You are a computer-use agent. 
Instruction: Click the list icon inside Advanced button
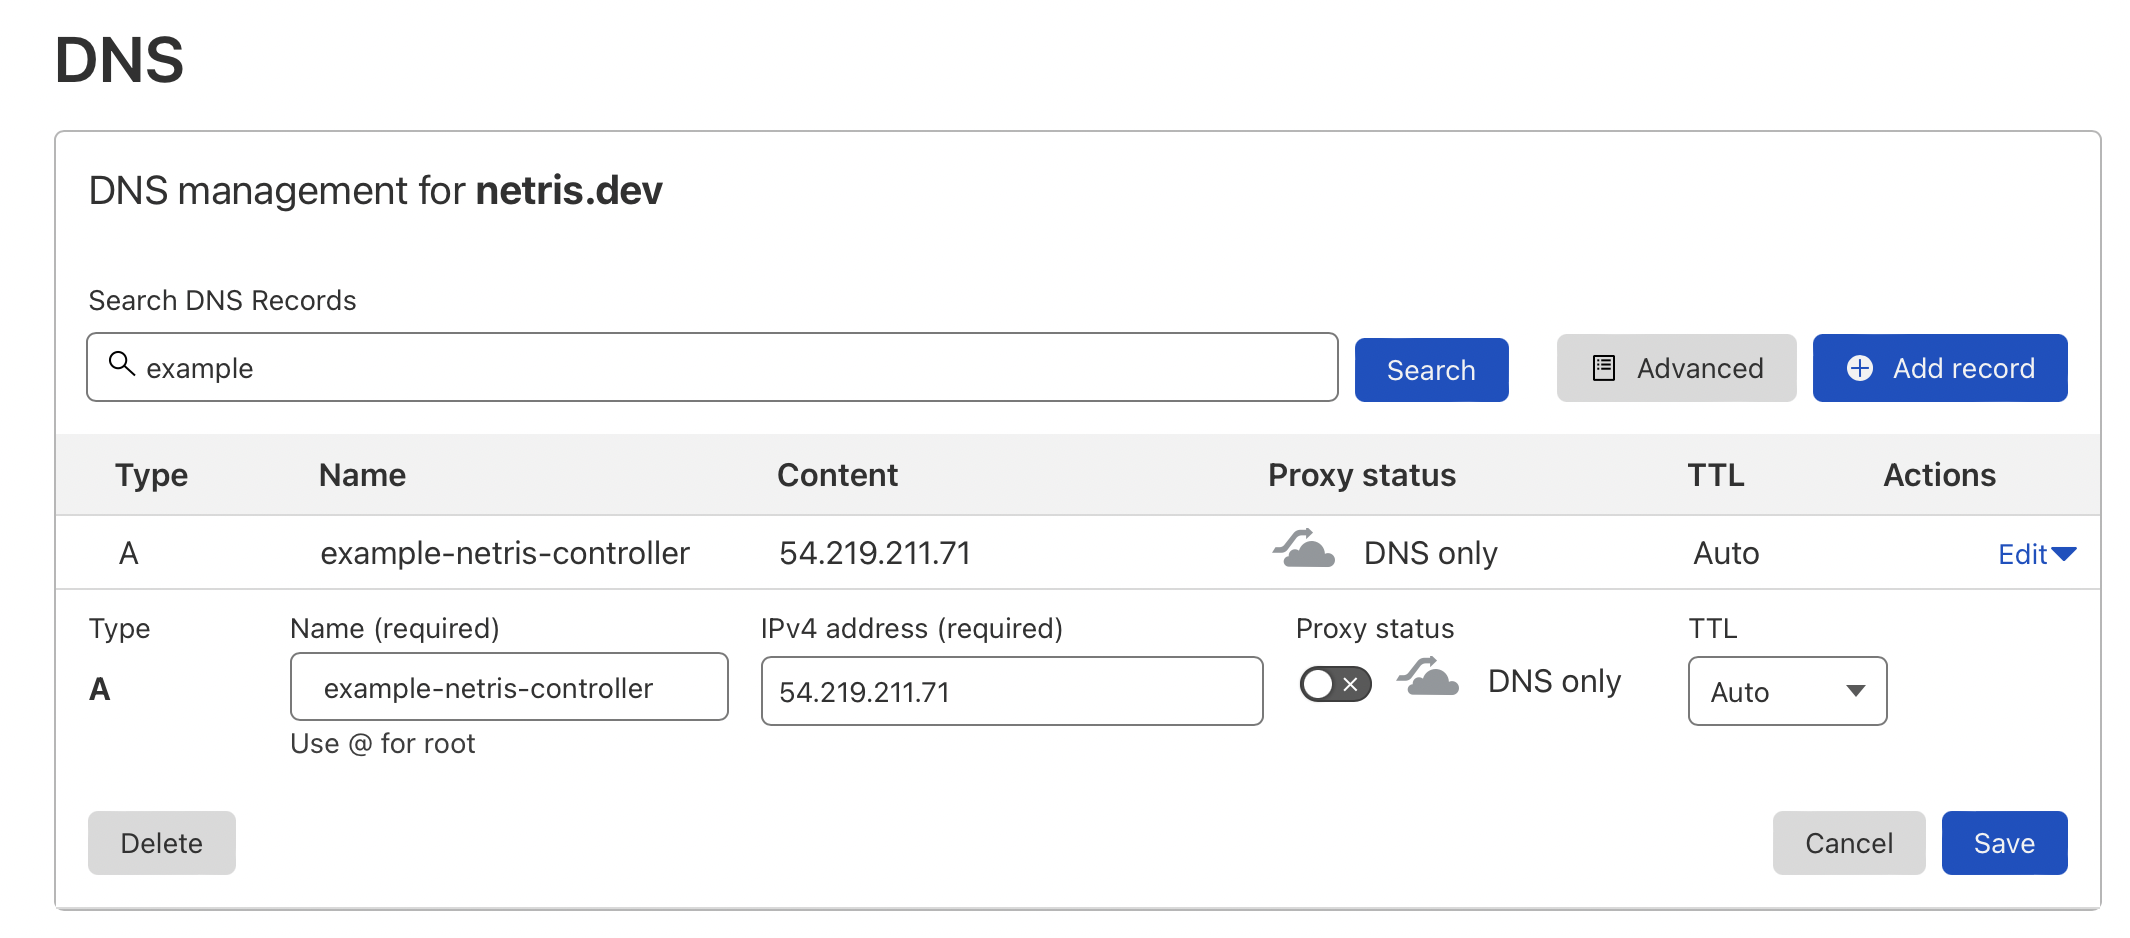pyautogui.click(x=1604, y=368)
